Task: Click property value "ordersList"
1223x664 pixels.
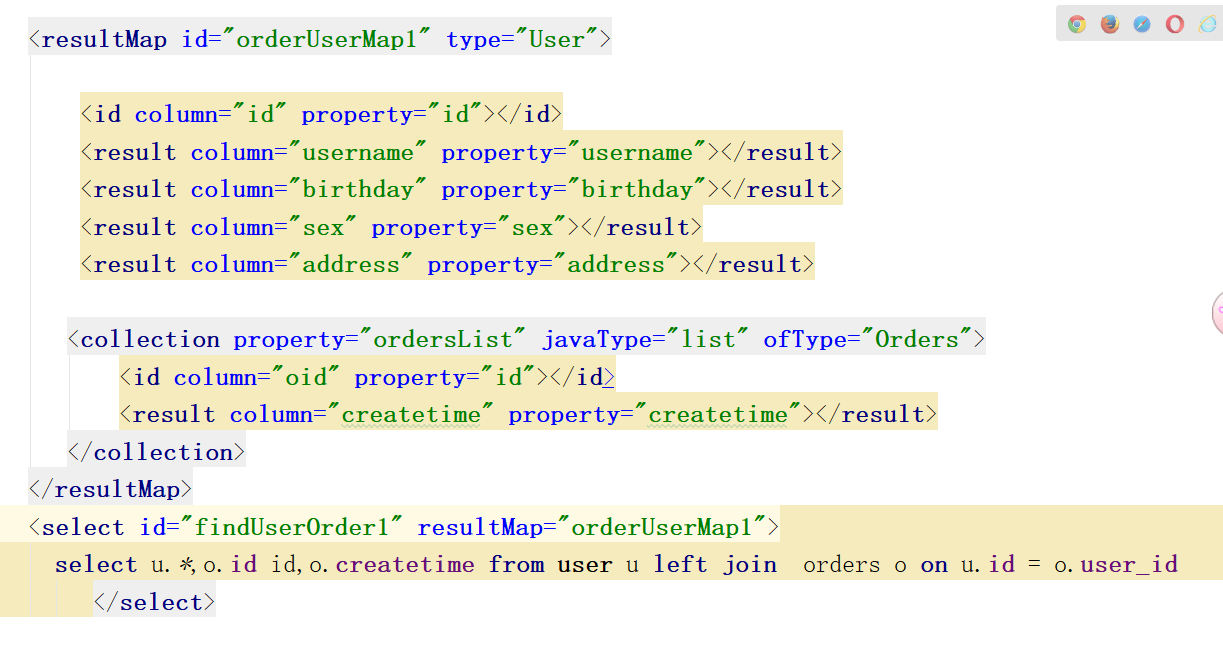Action: click(x=442, y=340)
